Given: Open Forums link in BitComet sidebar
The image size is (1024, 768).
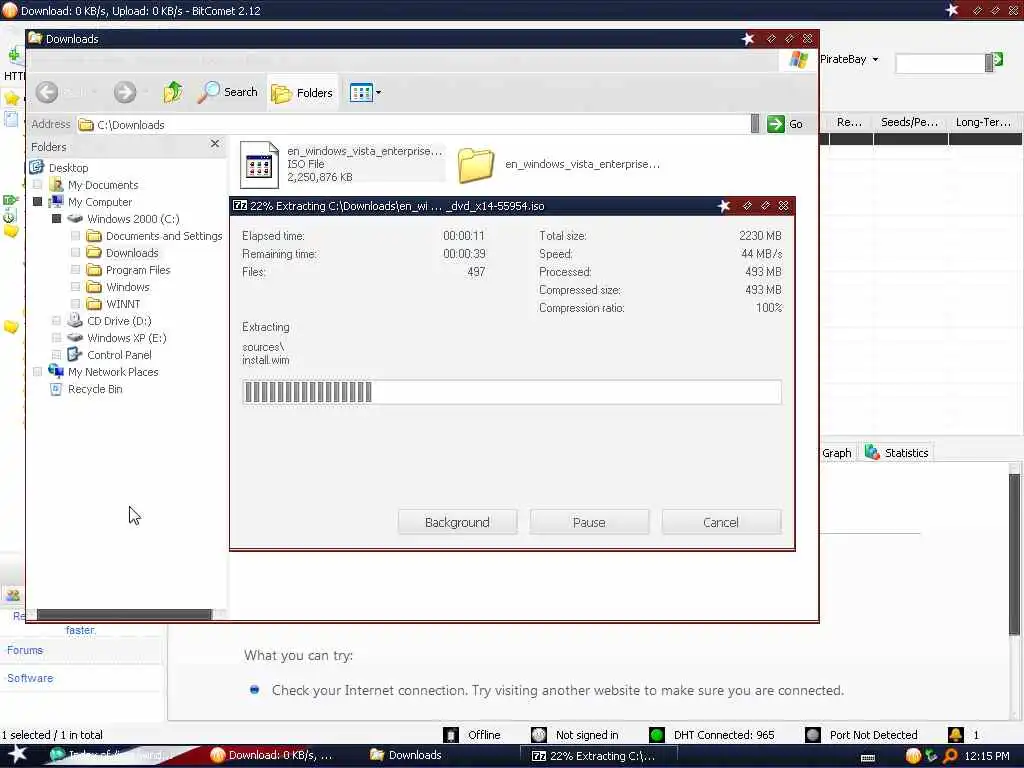Looking at the screenshot, I should [x=25, y=650].
